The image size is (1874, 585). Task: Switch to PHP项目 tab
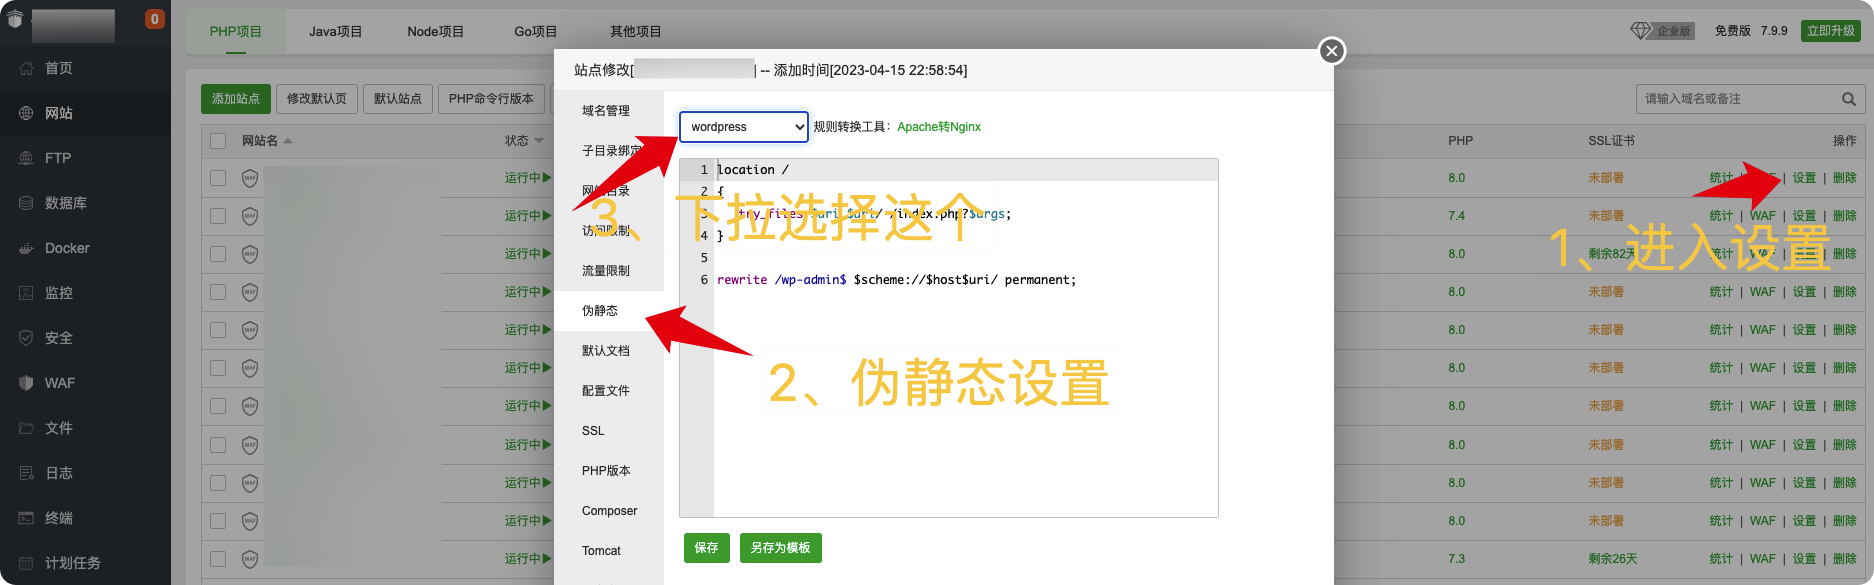(x=236, y=32)
